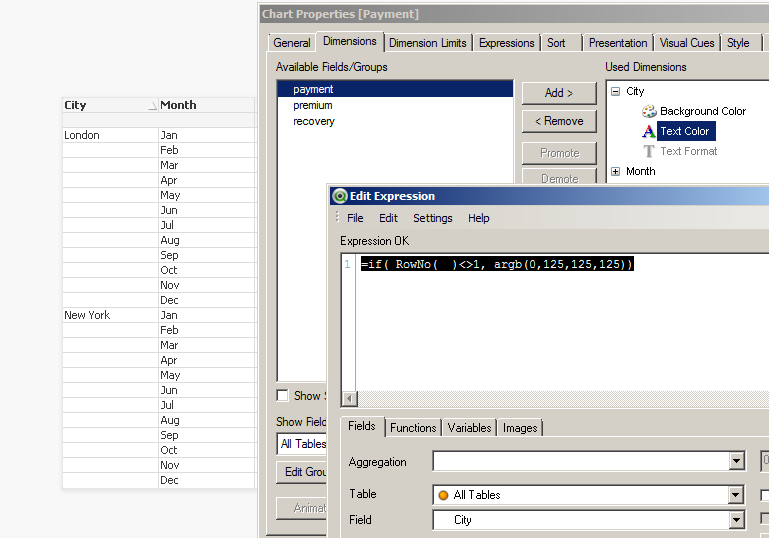Image resolution: width=769 pixels, height=538 pixels.
Task: Select the Fields tab in Edit Expression
Action: (x=361, y=426)
